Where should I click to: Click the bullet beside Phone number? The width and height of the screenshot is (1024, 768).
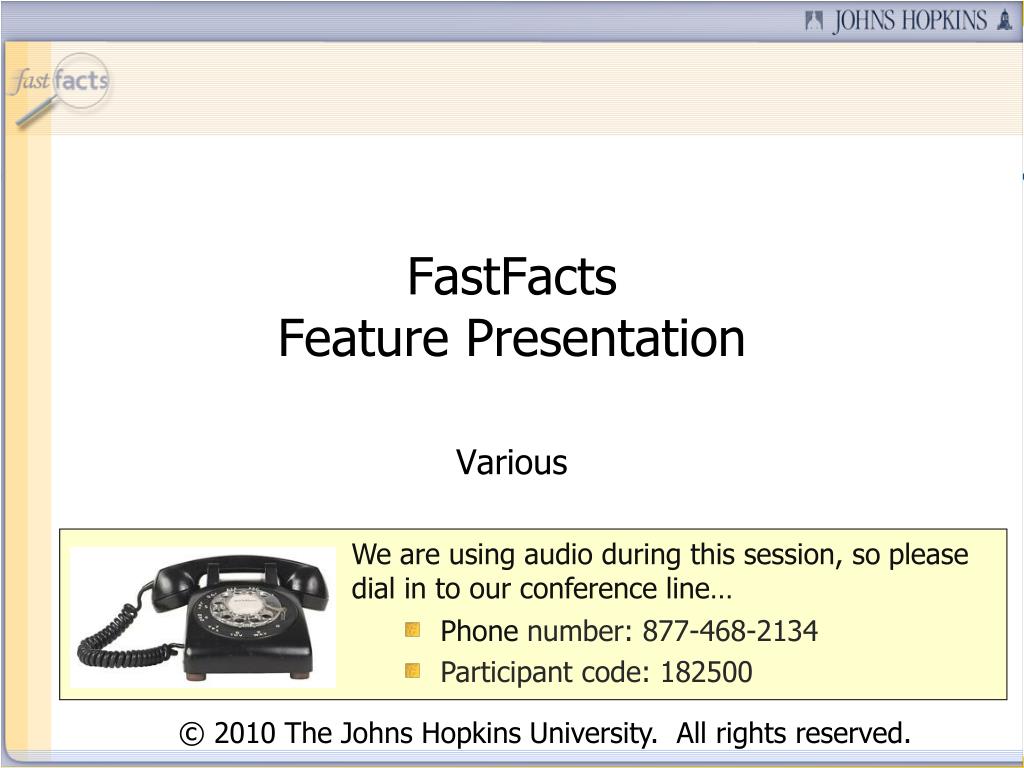point(412,630)
